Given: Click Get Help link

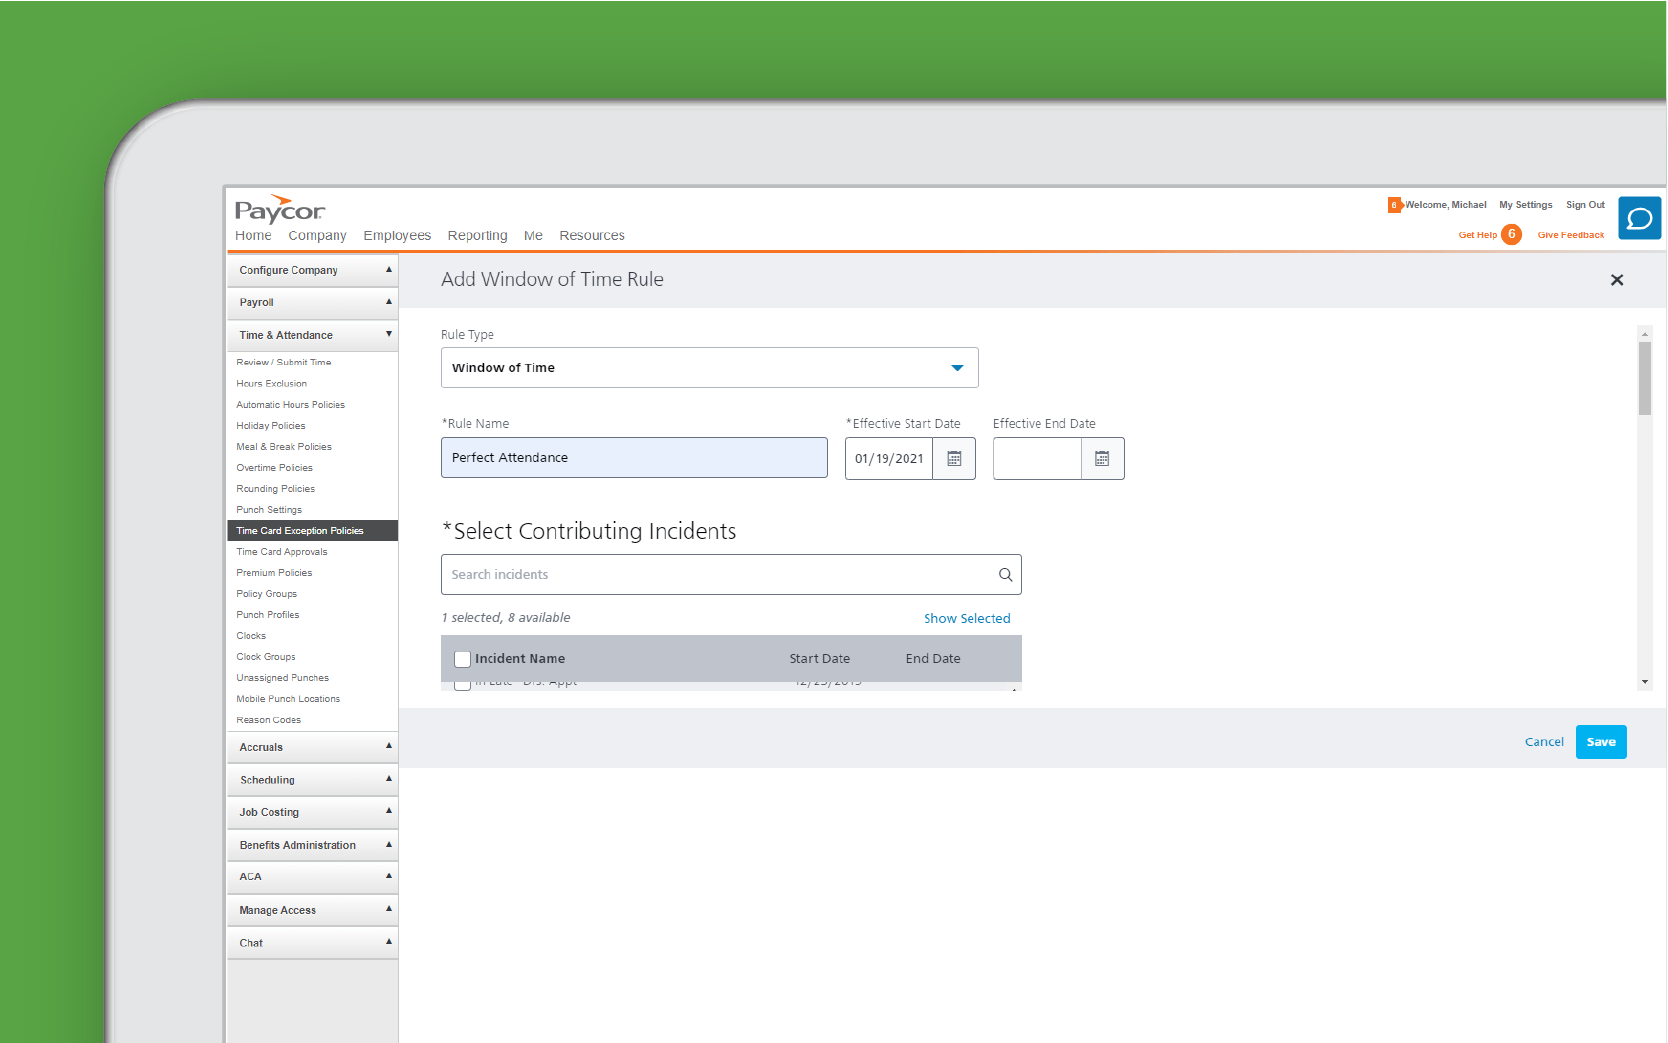Looking at the screenshot, I should pyautogui.click(x=1477, y=235).
